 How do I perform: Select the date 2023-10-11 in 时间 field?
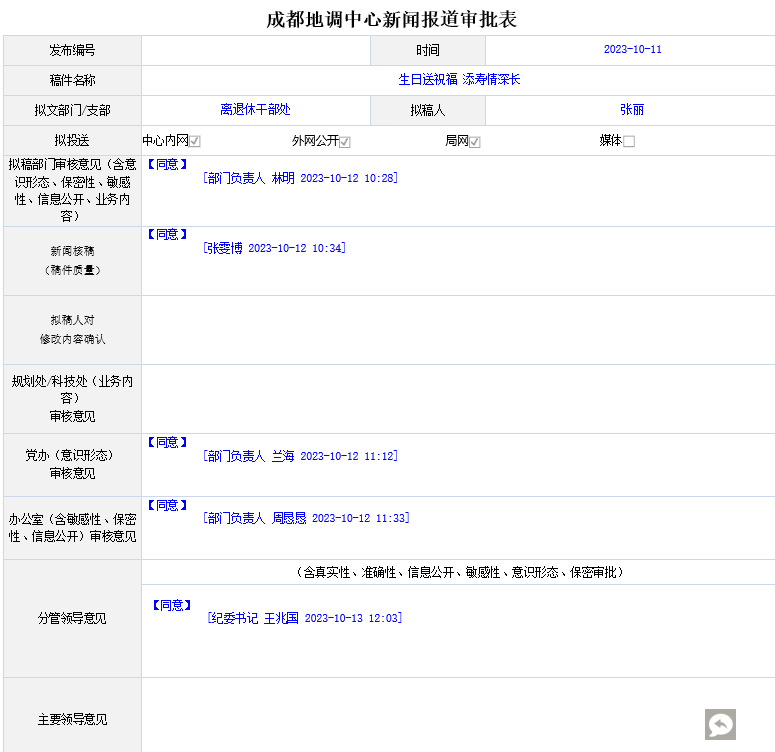[632, 50]
